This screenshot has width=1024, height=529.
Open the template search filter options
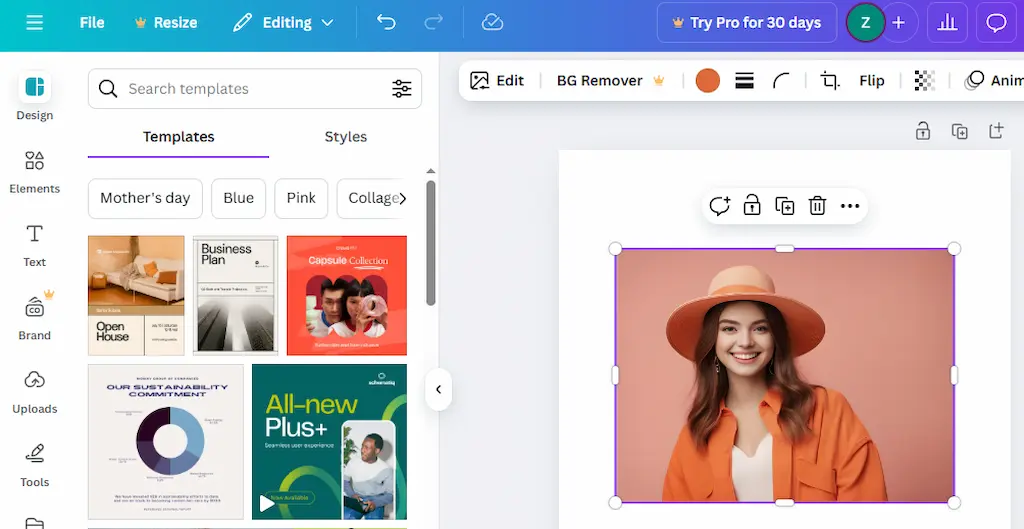[402, 89]
